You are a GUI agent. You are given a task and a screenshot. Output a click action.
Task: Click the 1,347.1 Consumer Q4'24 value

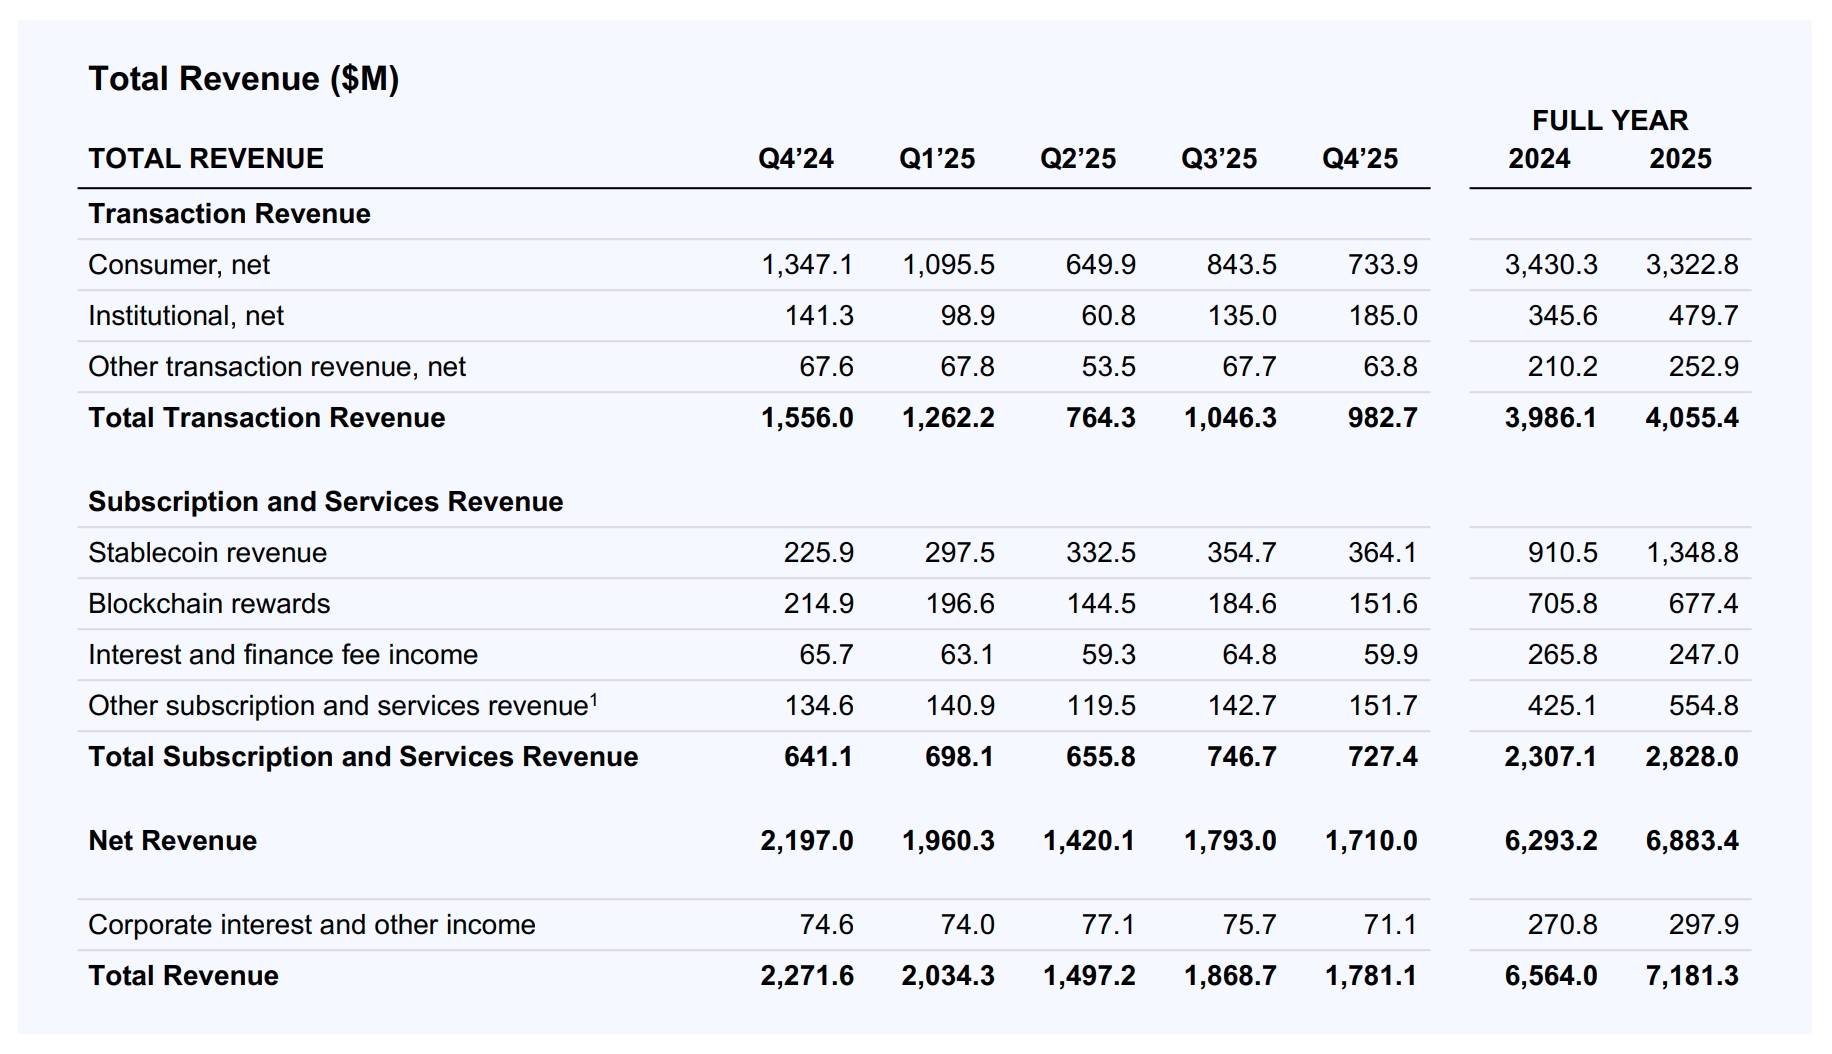[807, 265]
